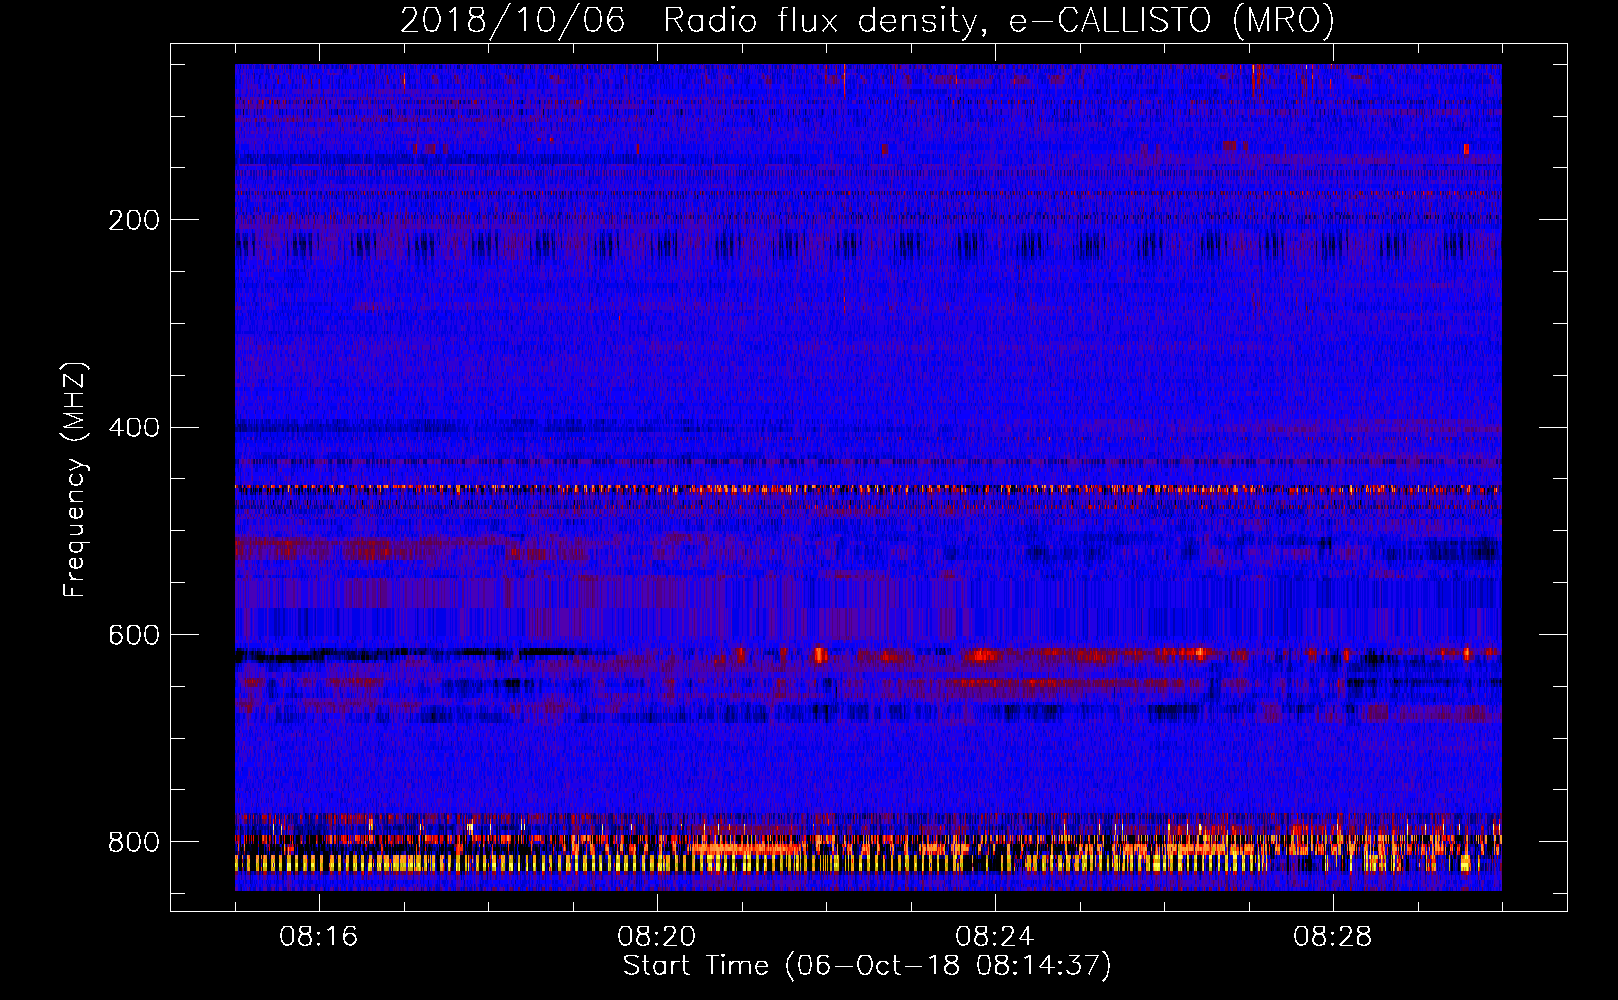Click the 08:20 time tick label
Image resolution: width=1618 pixels, height=1000 pixels.
pyautogui.click(x=657, y=937)
